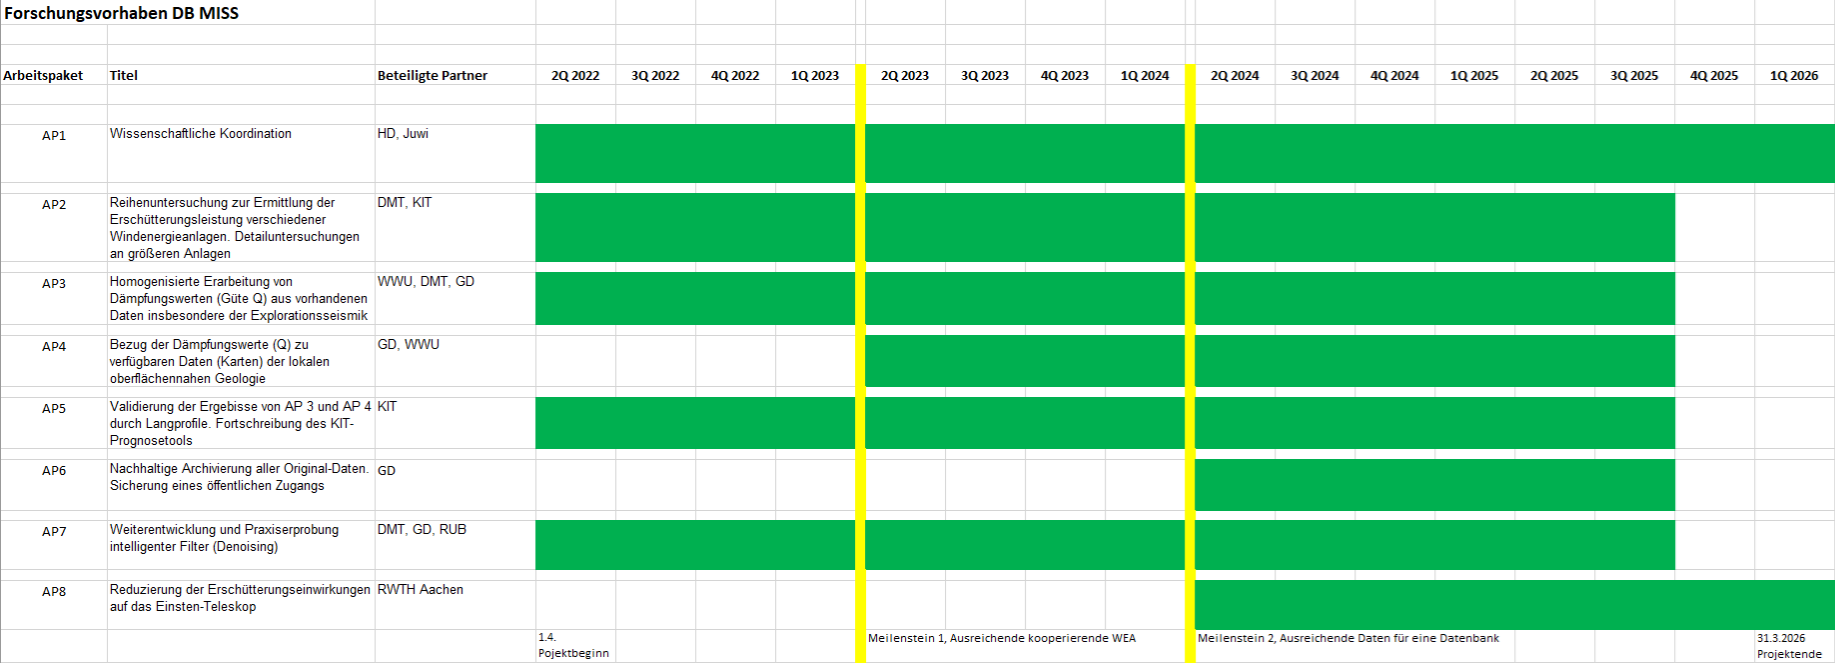This screenshot has height=663, width=1835.
Task: Select the "Wissenschaftliche Koordination" title cell
Action: (x=201, y=133)
